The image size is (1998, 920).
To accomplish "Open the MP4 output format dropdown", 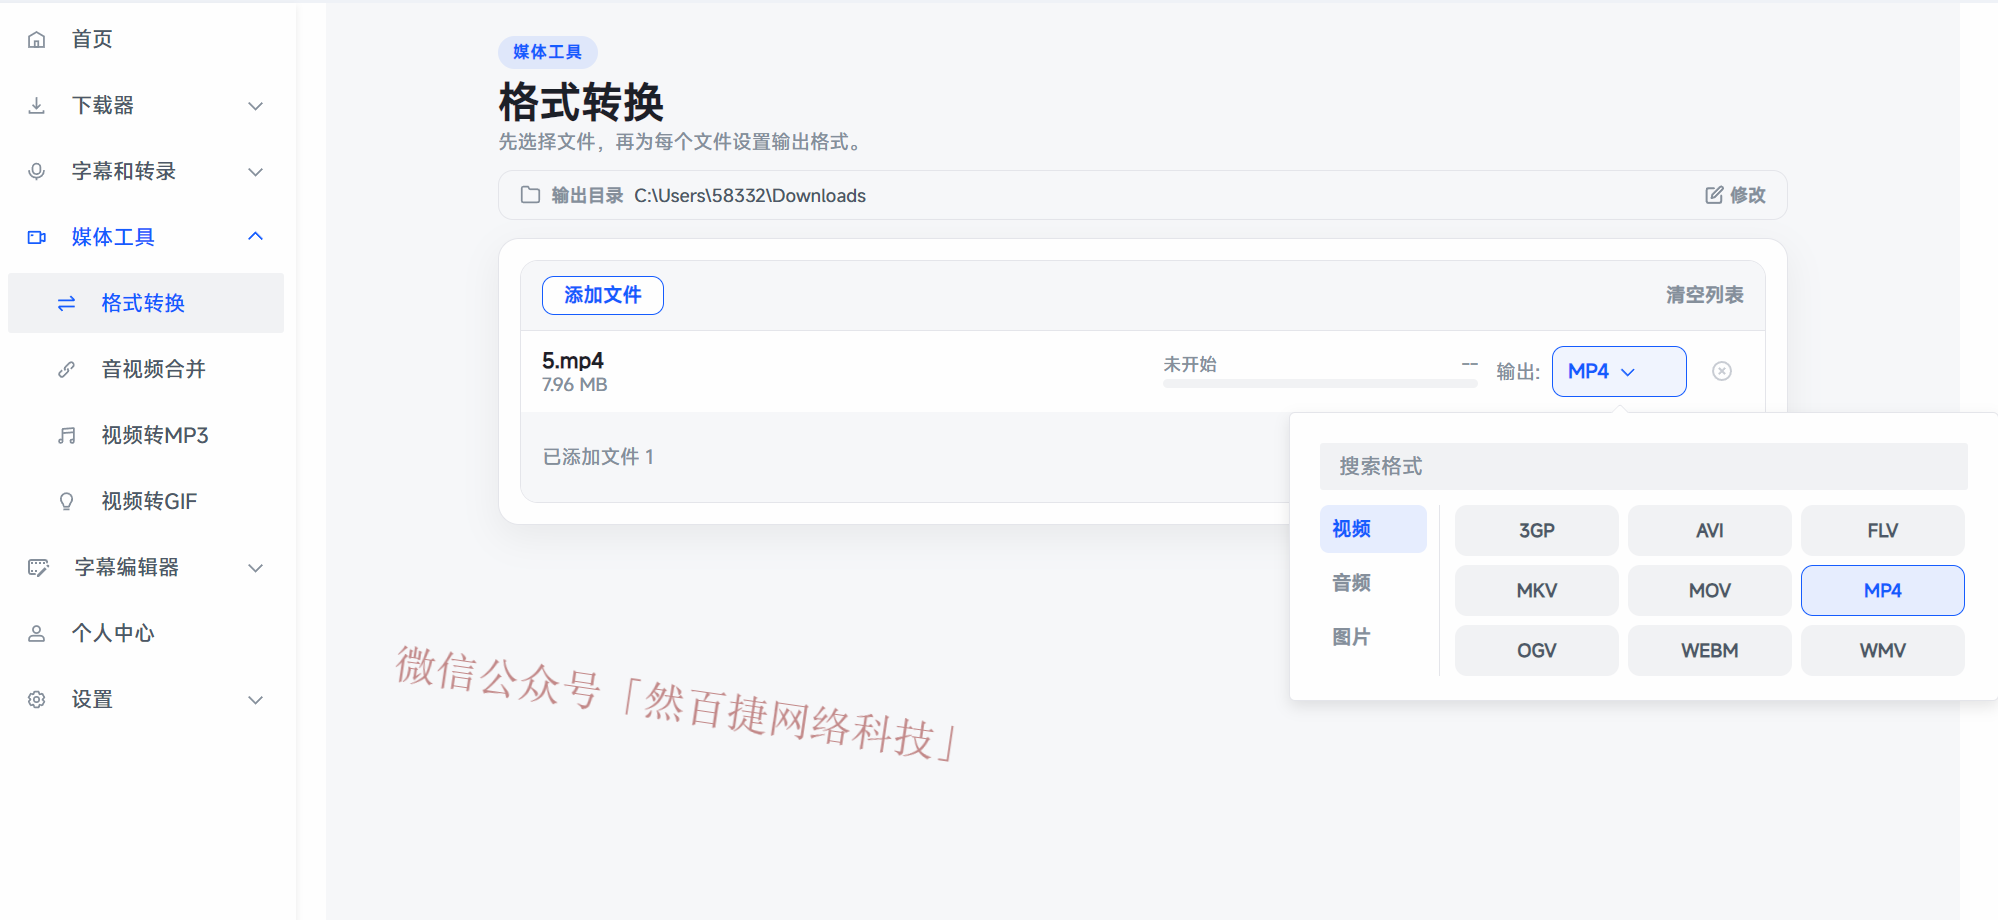I will pos(1618,371).
